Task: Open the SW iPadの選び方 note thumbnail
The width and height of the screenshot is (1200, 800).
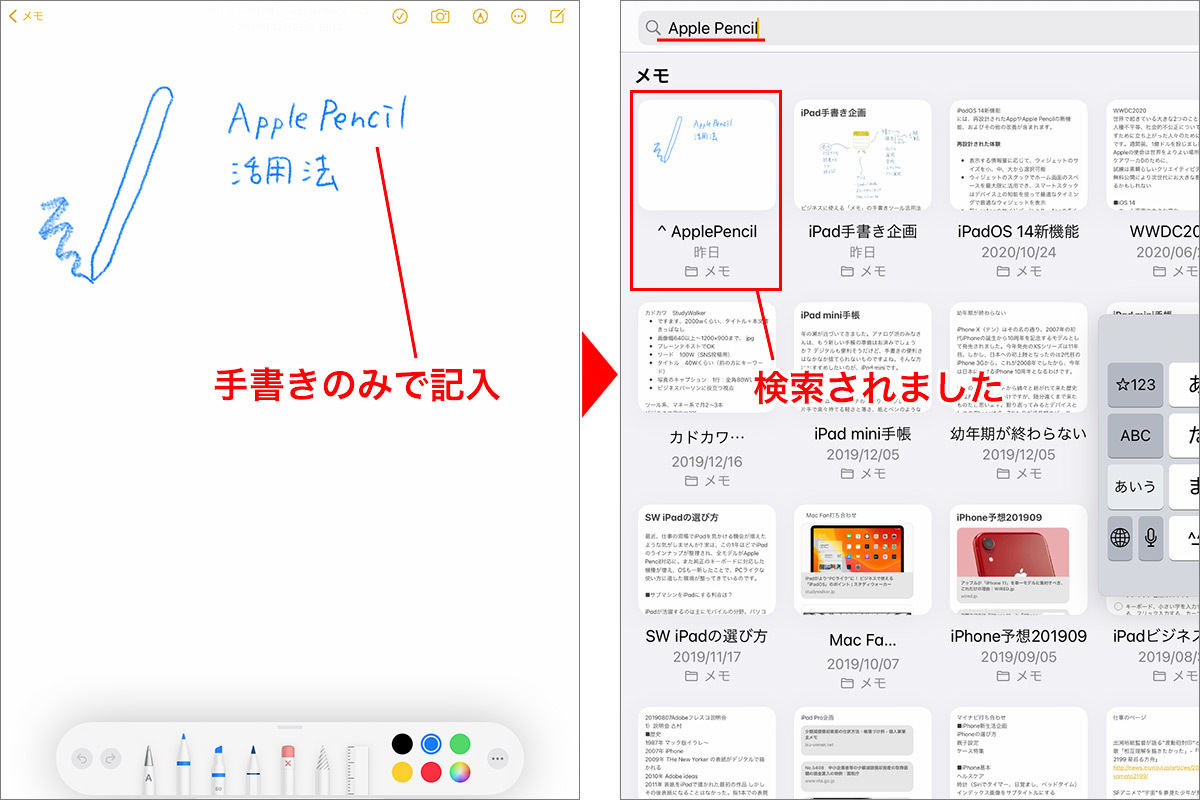Action: click(x=707, y=560)
